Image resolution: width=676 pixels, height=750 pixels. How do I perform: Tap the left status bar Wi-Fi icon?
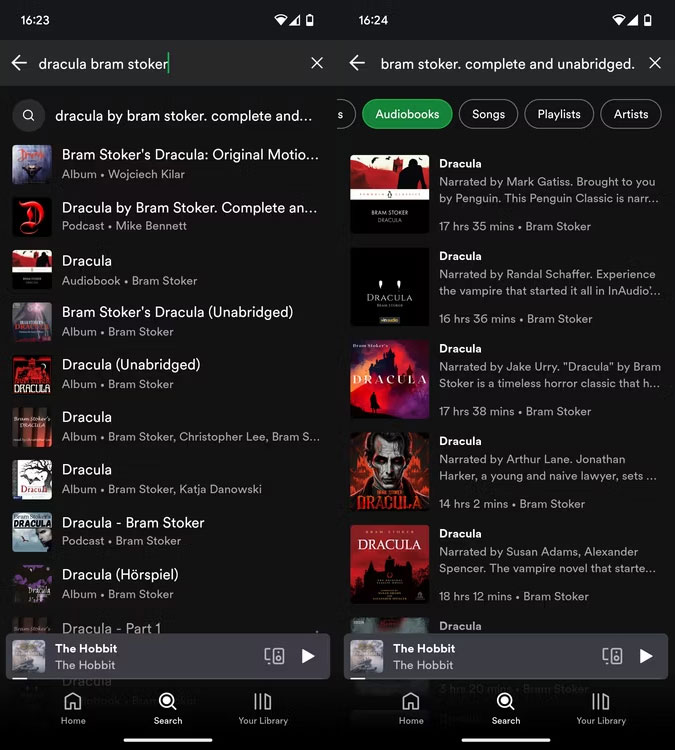click(x=281, y=20)
